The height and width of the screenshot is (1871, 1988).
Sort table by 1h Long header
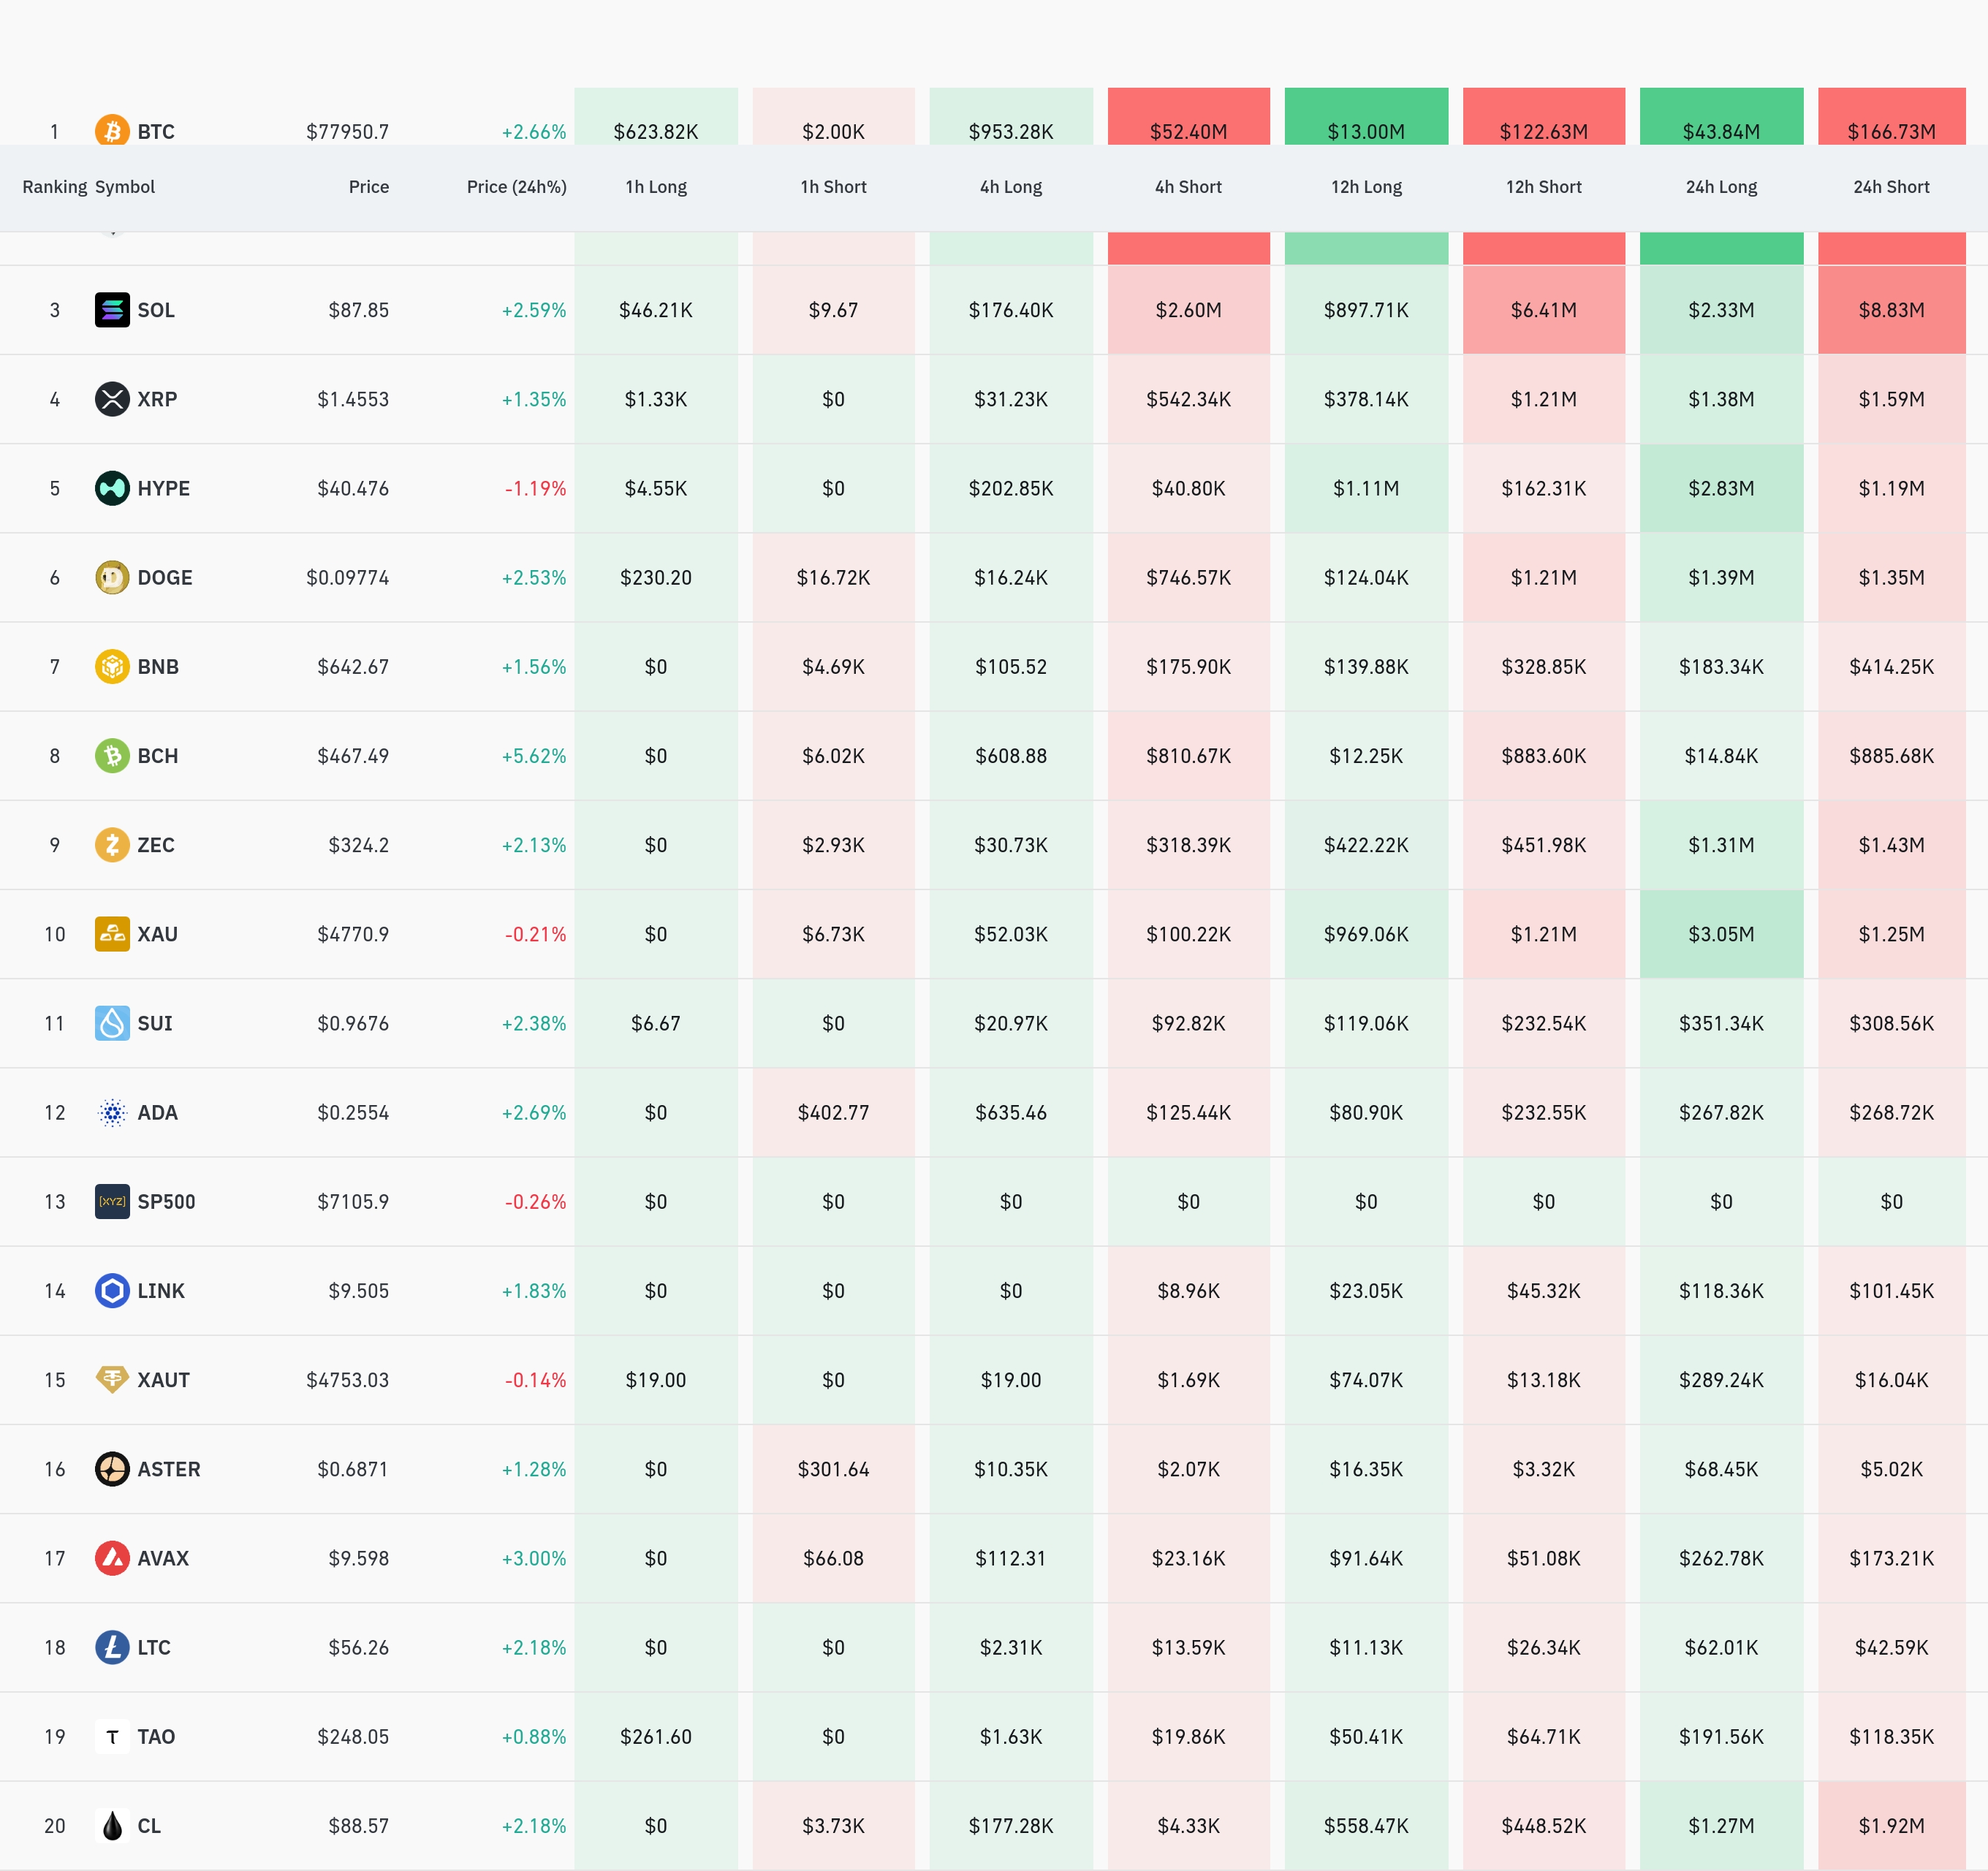(x=655, y=187)
